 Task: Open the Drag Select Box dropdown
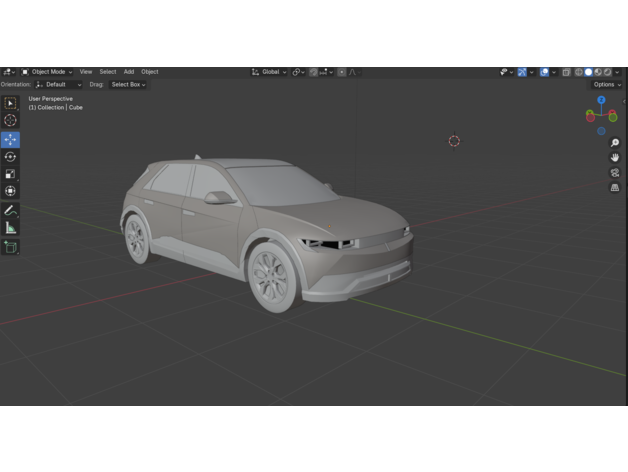(x=128, y=85)
